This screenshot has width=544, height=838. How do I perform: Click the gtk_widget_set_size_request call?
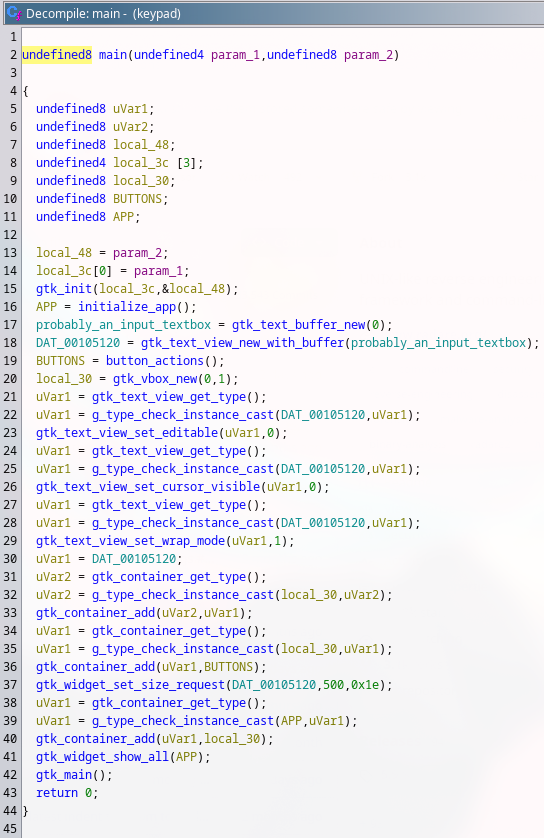[130, 685]
